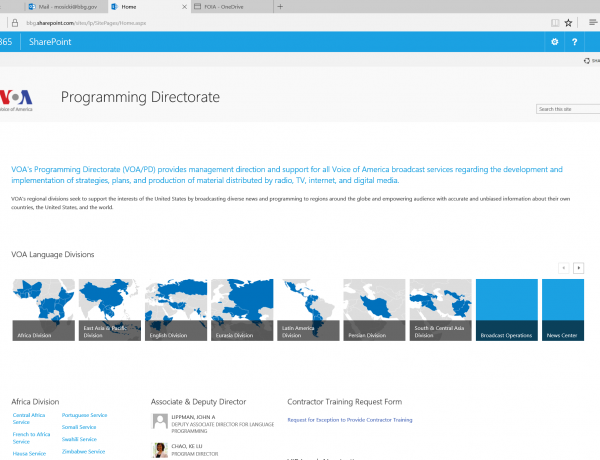The image size is (600, 460).
Task: Open Africa Division tile
Action: (x=44, y=310)
